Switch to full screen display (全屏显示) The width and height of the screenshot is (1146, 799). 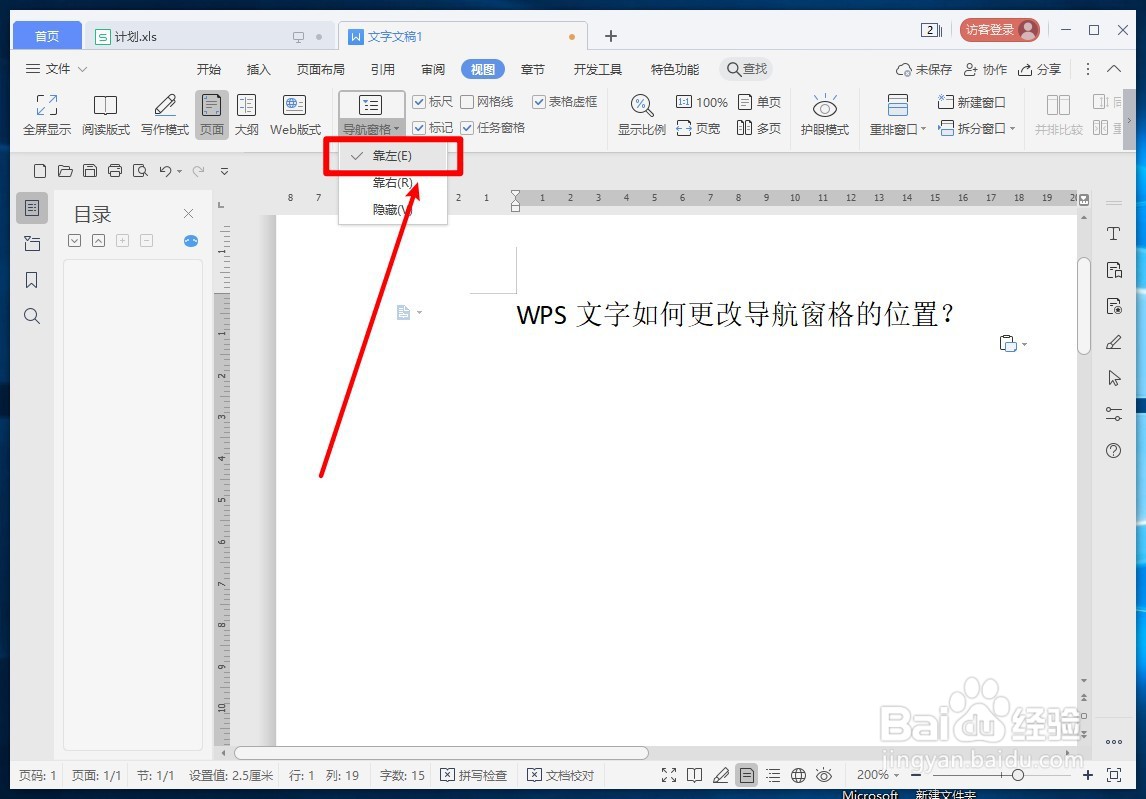pos(47,115)
